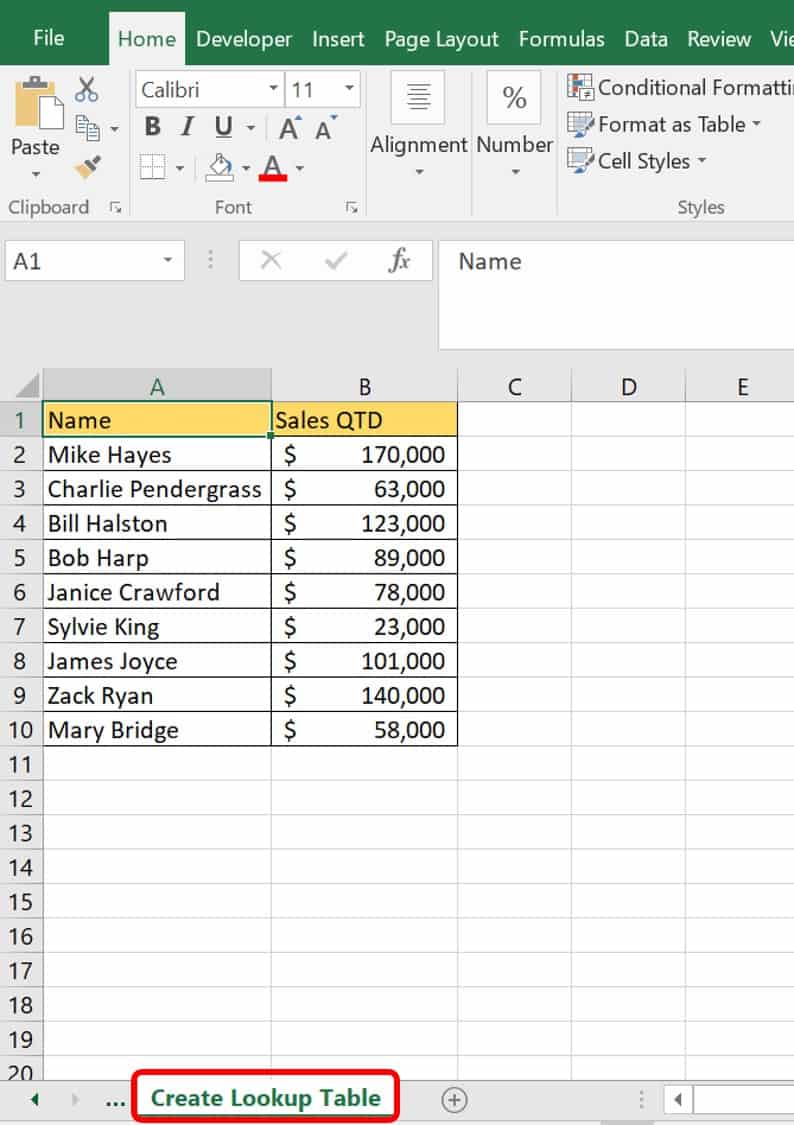Expand the Name Box dropdown arrow
The width and height of the screenshot is (794, 1125).
click(168, 260)
